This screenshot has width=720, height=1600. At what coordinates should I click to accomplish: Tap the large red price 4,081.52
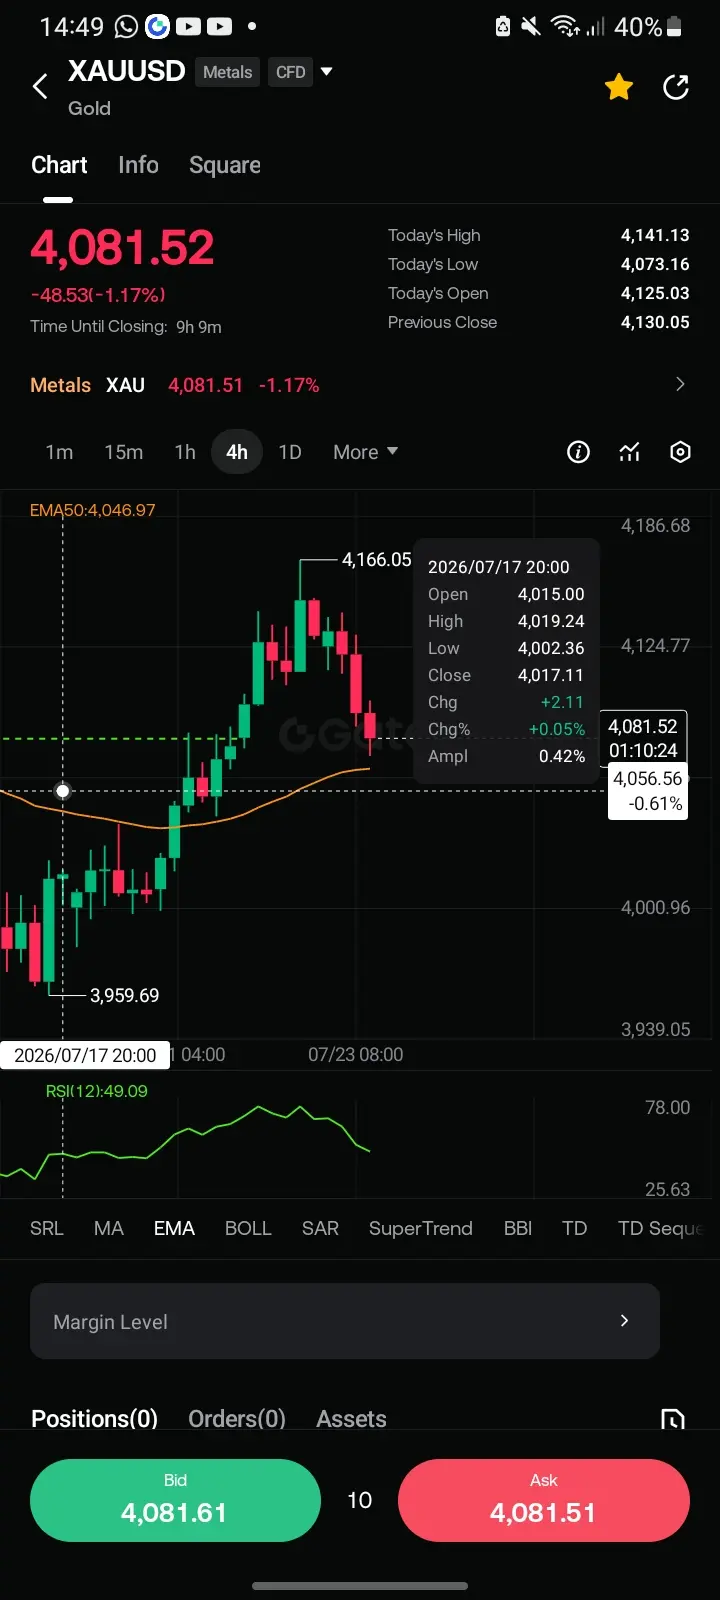tap(122, 248)
